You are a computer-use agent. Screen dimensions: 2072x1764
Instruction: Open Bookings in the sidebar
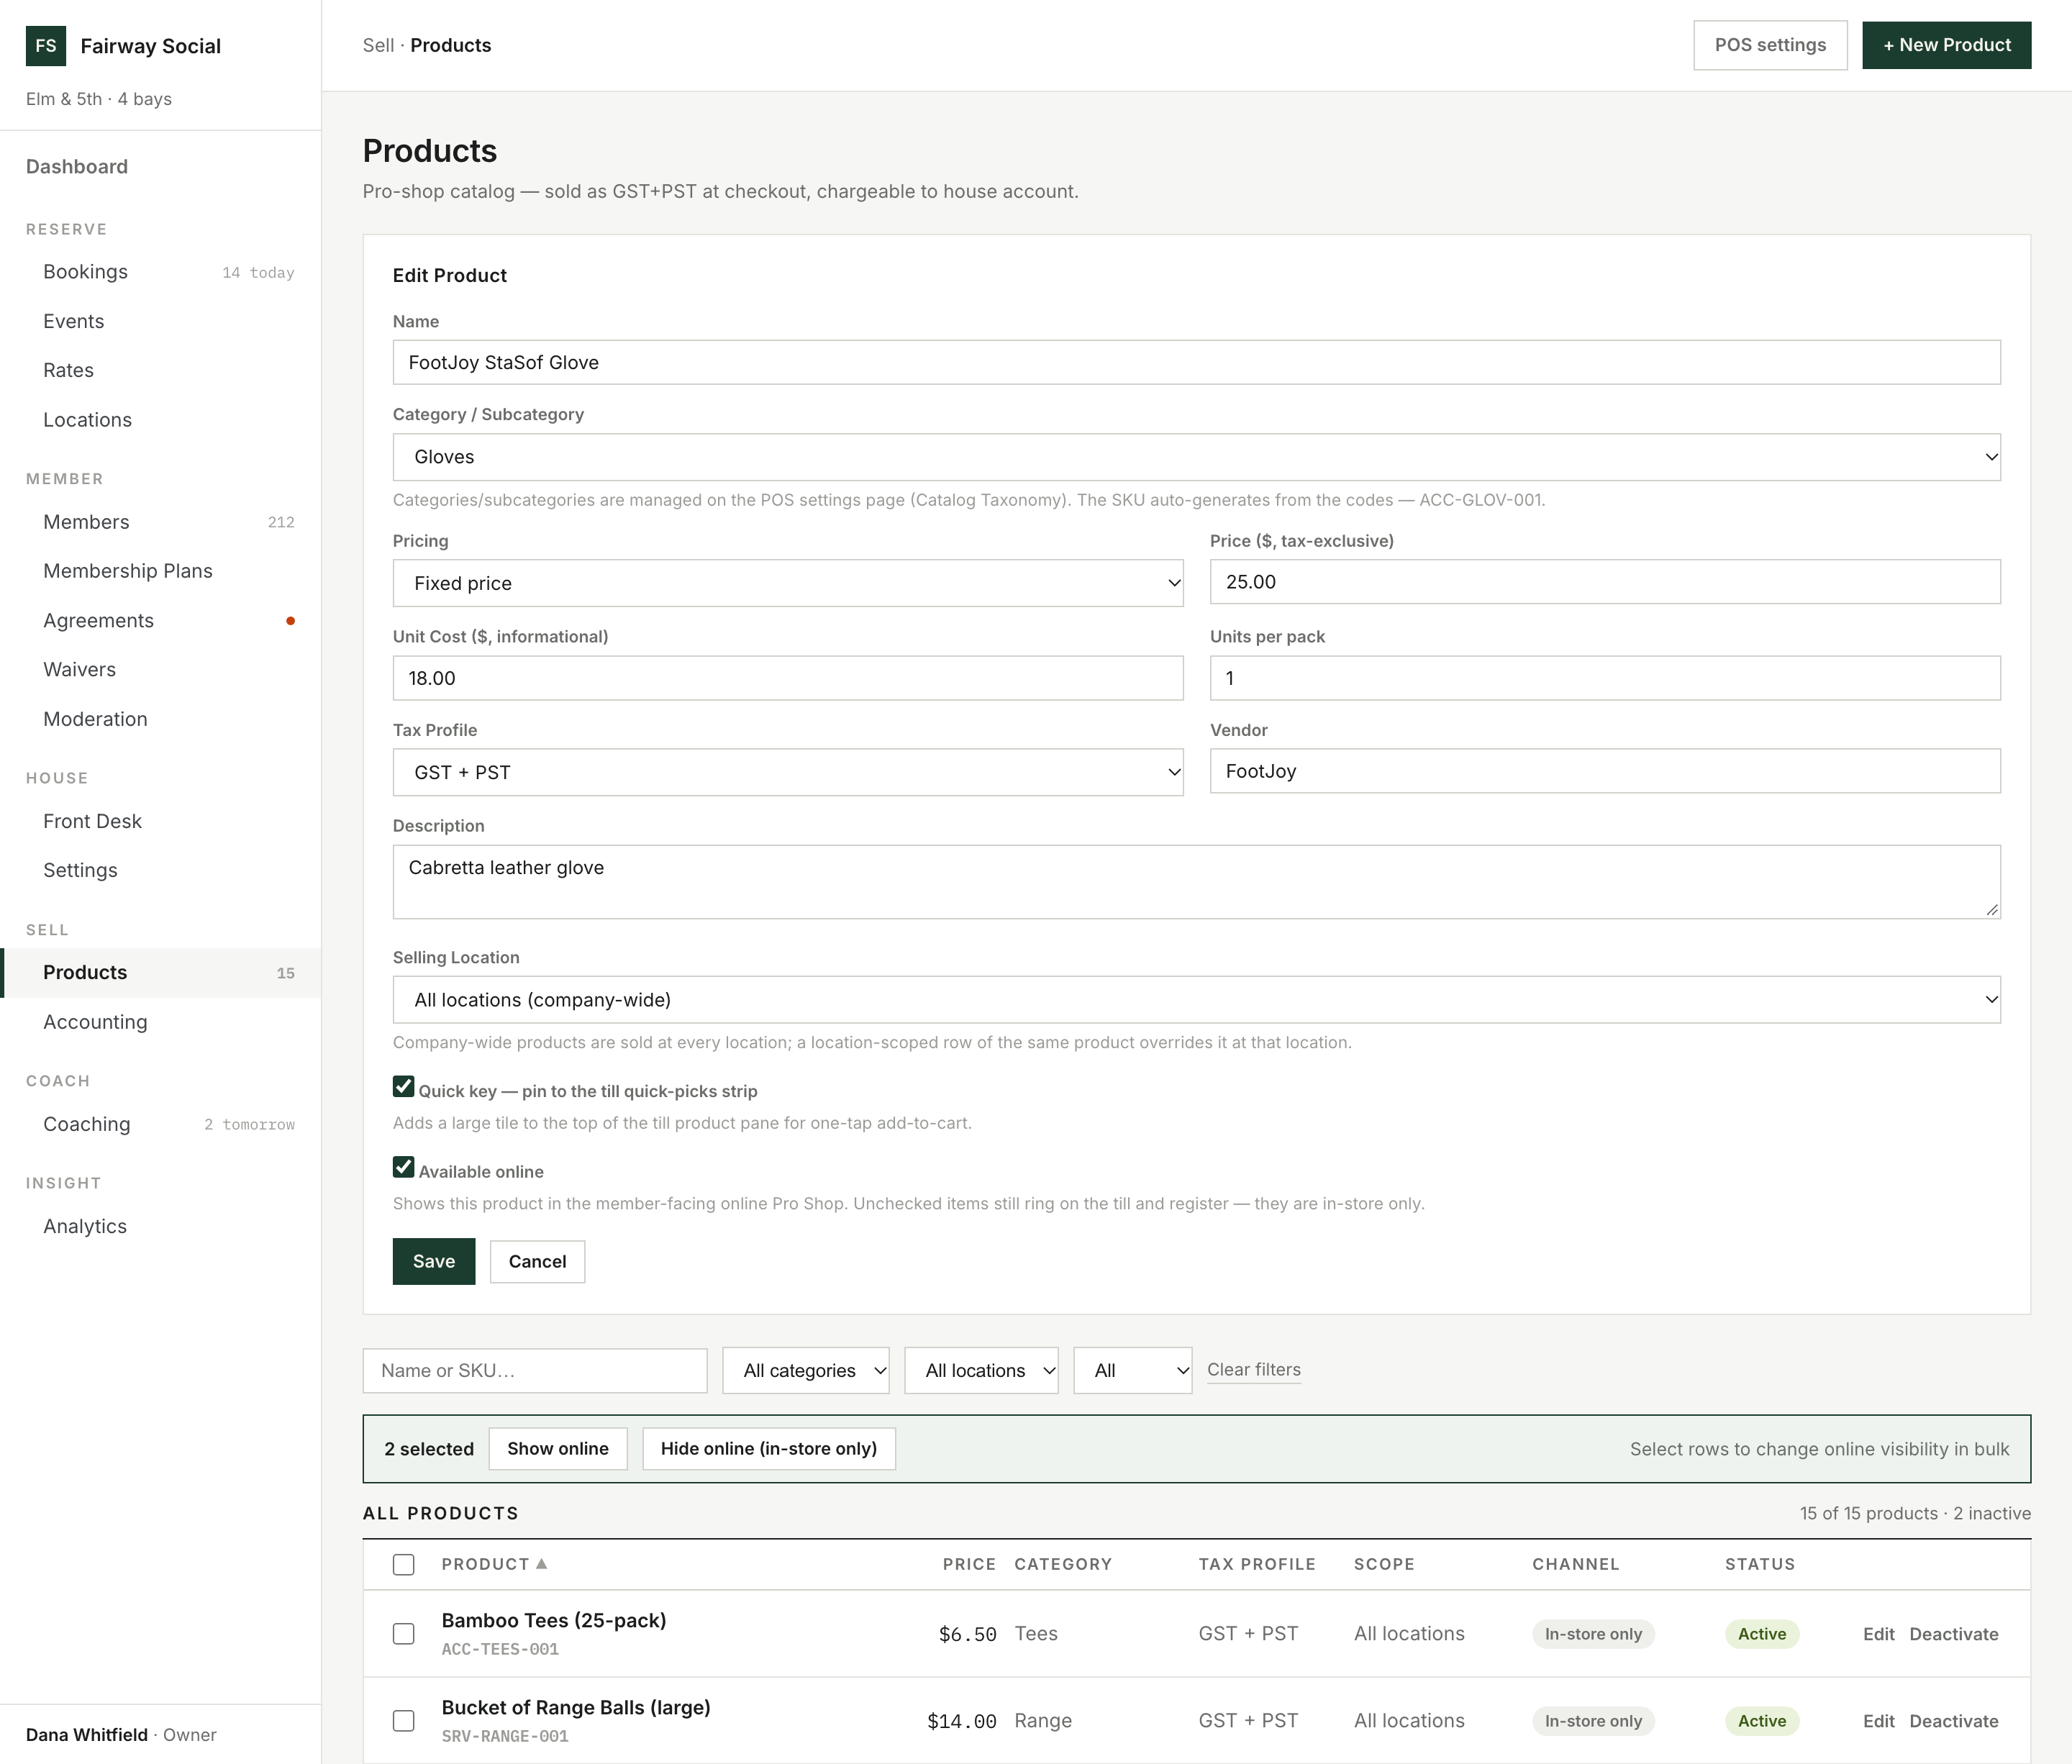tap(160, 272)
